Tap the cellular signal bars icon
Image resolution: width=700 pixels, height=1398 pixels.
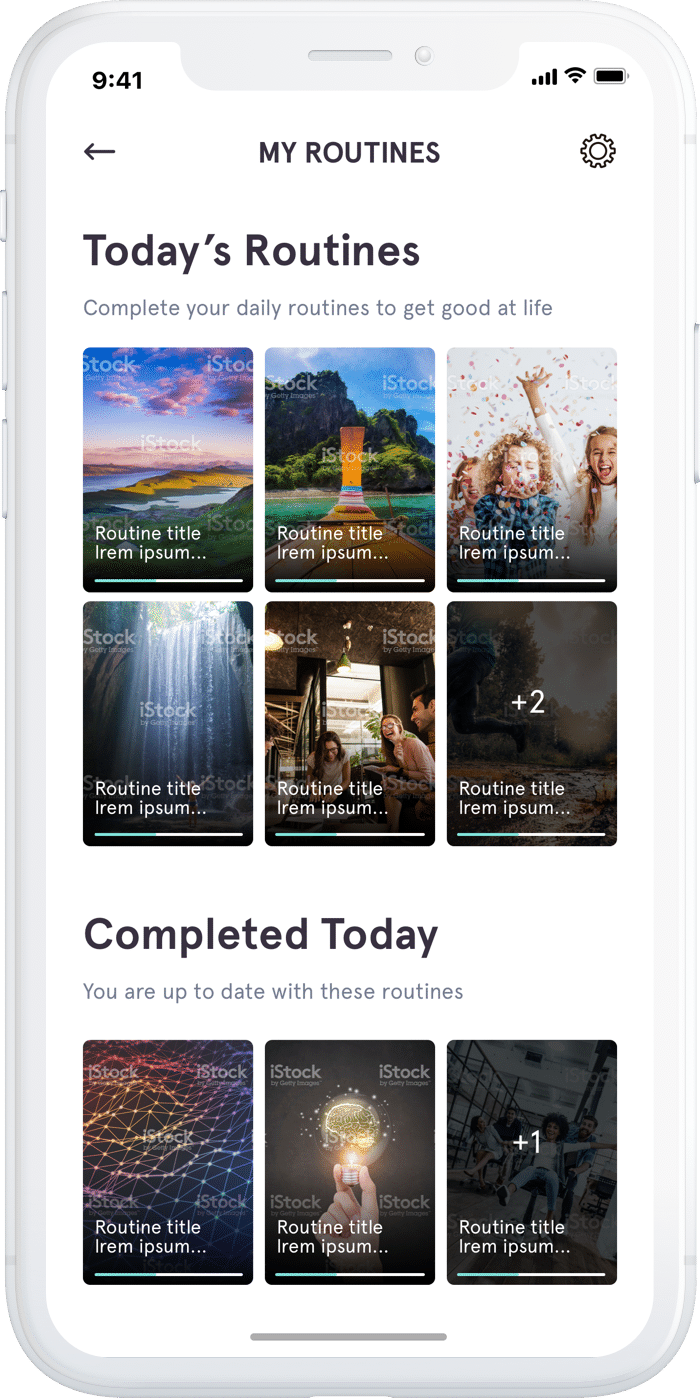coord(544,77)
